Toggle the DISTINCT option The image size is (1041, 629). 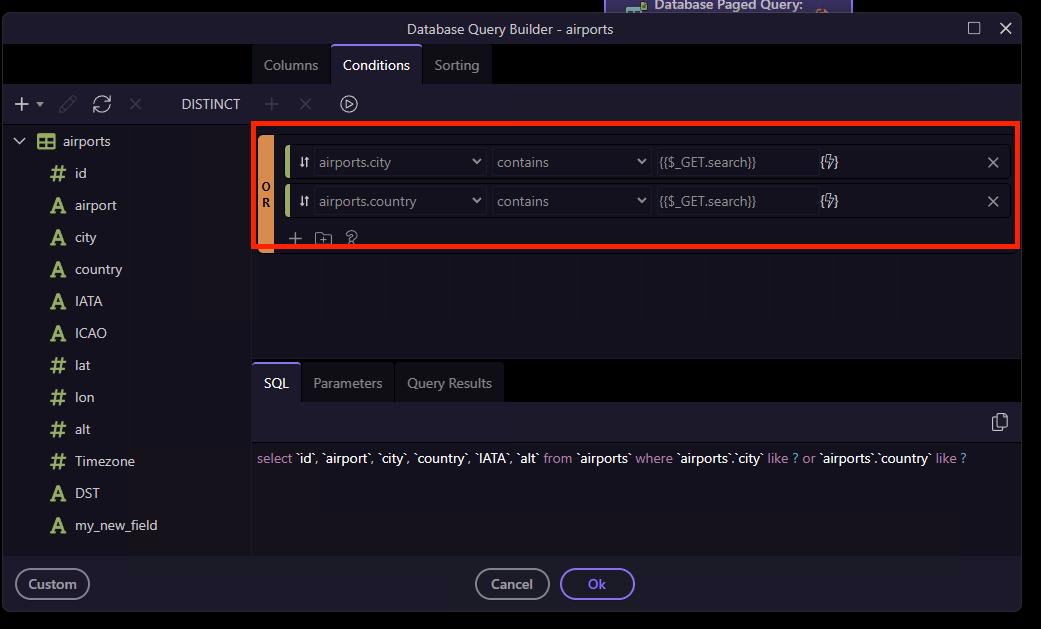pyautogui.click(x=210, y=104)
